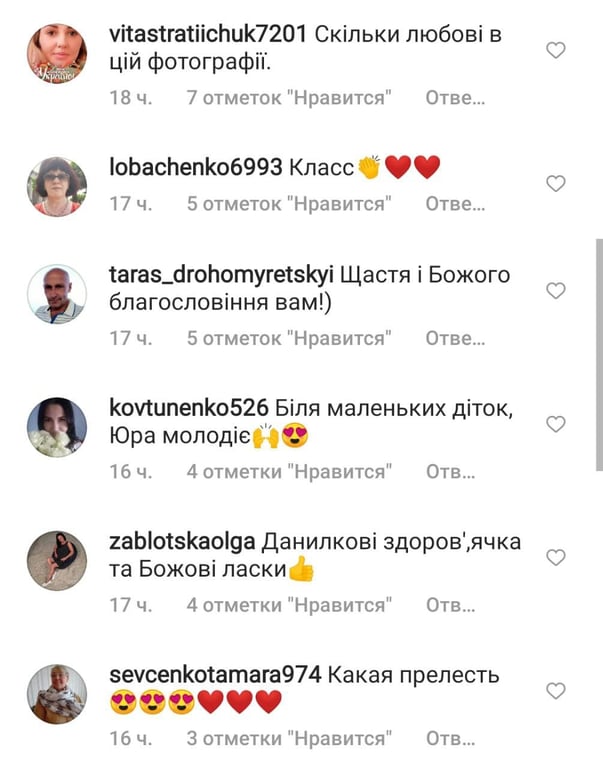Click the vertical scrollbar handle
Image resolution: width=603 pixels, height=768 pixels.
coord(599,355)
